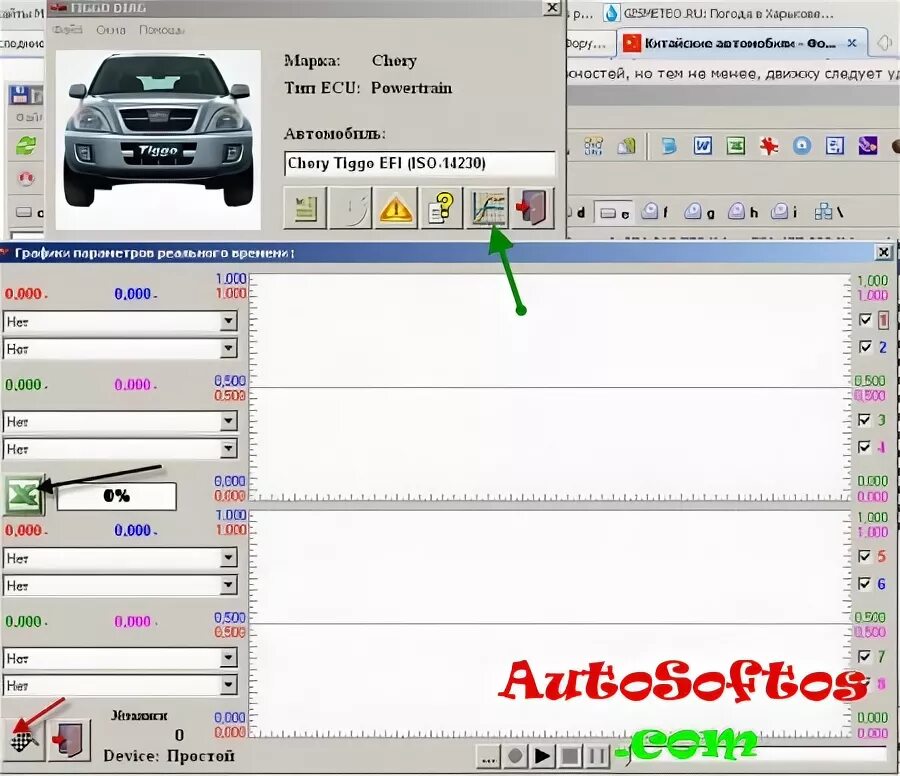Close the Китайские автомобили browser tab
The image size is (900, 776).
852,43
